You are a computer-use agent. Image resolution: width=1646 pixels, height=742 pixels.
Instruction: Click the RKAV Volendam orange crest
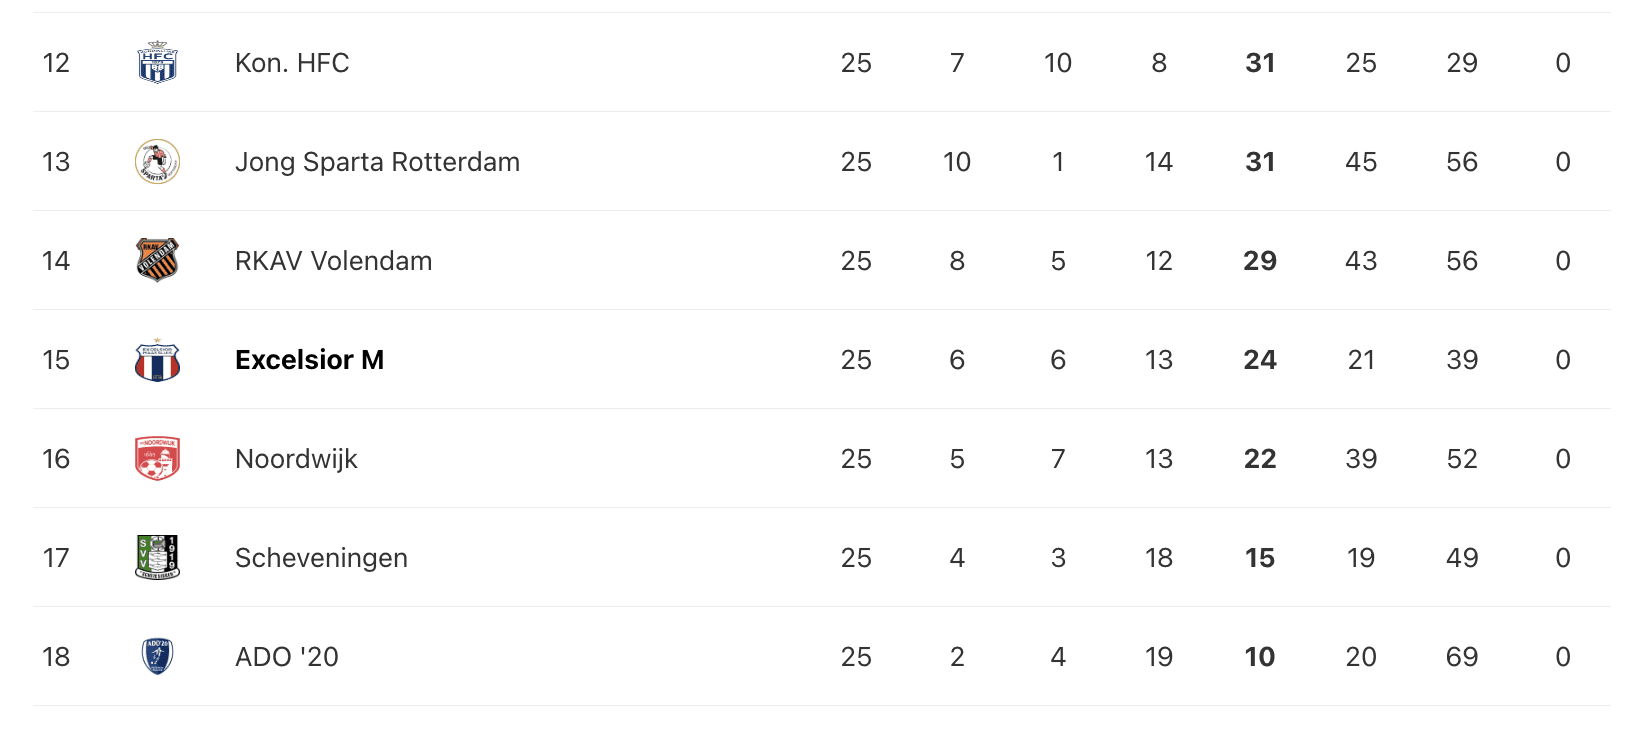pos(157,261)
